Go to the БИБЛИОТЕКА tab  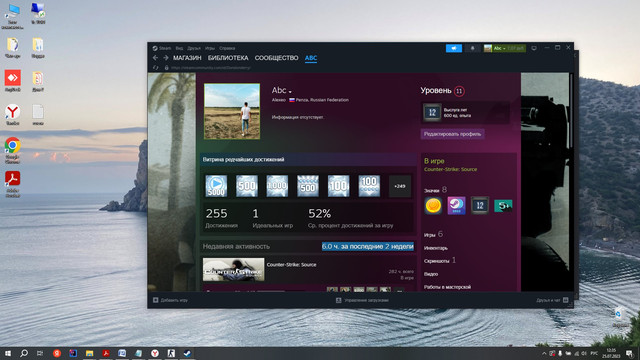(x=228, y=58)
